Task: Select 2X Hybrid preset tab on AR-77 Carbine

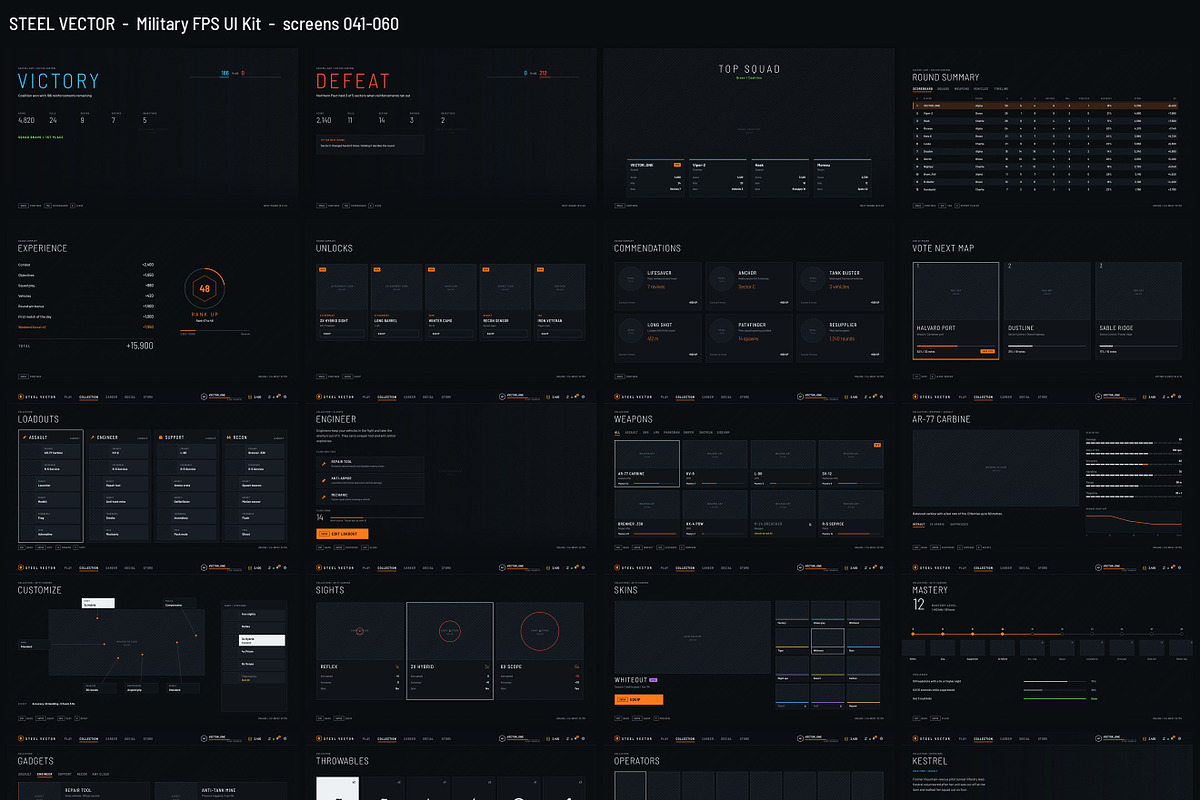Action: click(937, 524)
